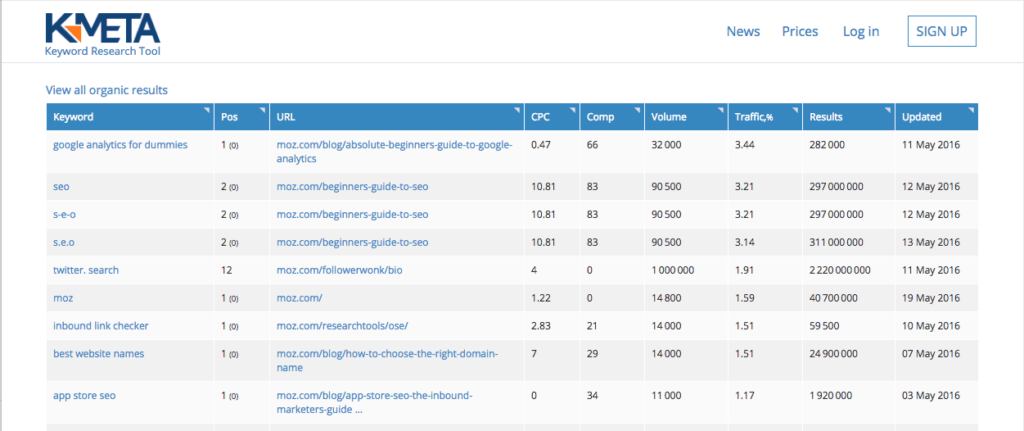This screenshot has width=1024, height=431.
Task: Open beginners-guide-to-seo URL in 'seo' row
Action: coord(353,187)
